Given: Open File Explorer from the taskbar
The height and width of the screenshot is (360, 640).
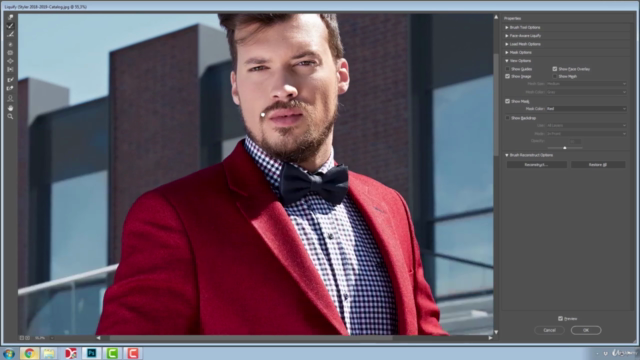Looking at the screenshot, I should [49, 353].
